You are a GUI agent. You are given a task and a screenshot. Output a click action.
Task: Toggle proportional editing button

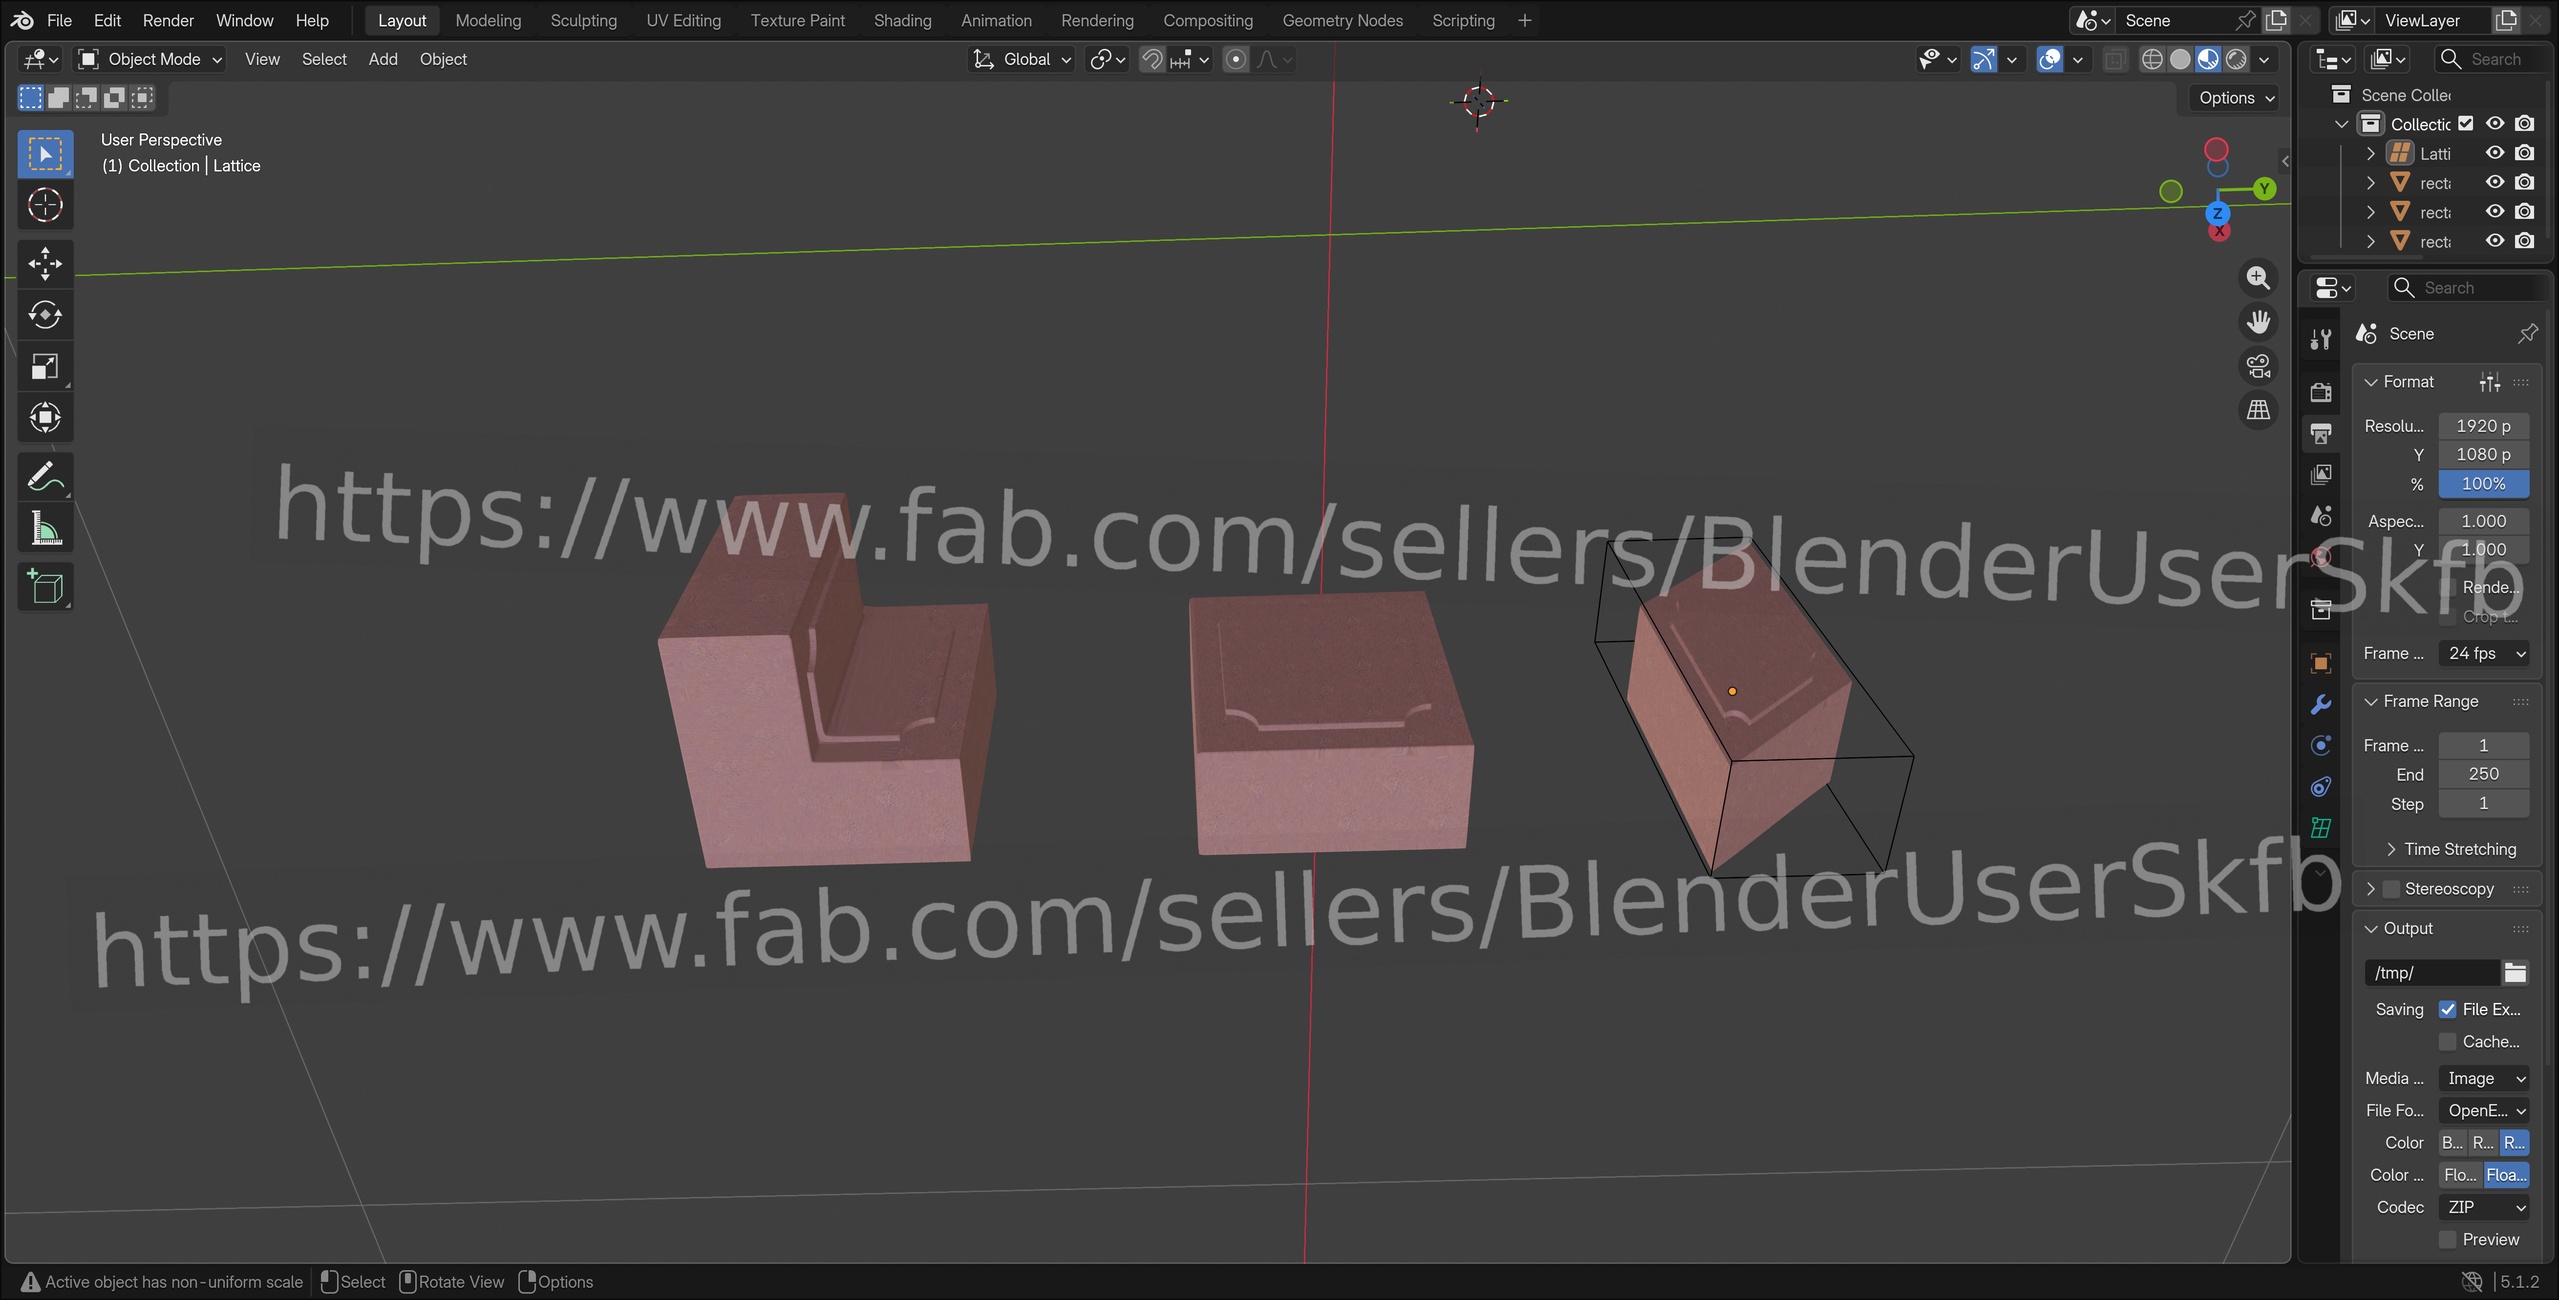1236,60
